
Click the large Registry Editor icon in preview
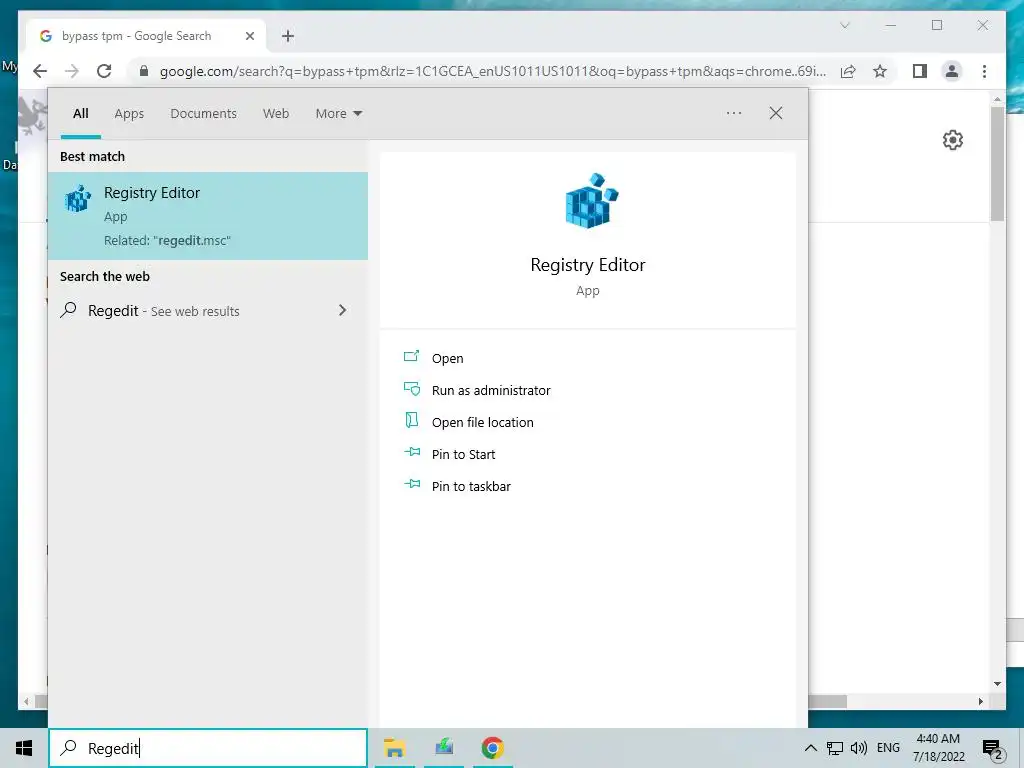click(591, 200)
